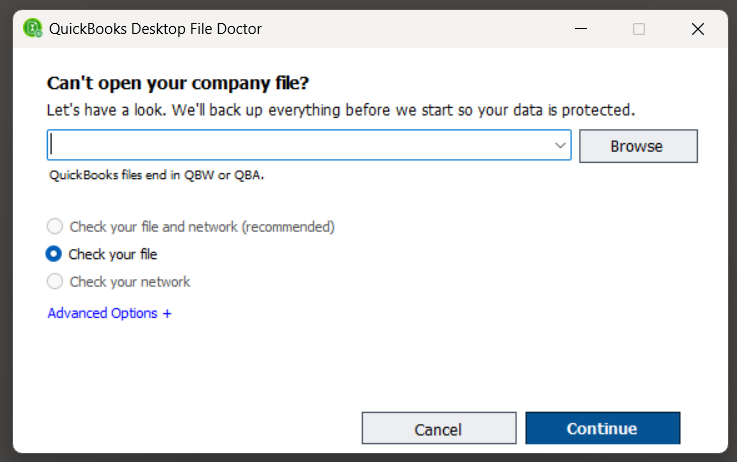
Task: Expand Advanced Options
Action: (110, 313)
